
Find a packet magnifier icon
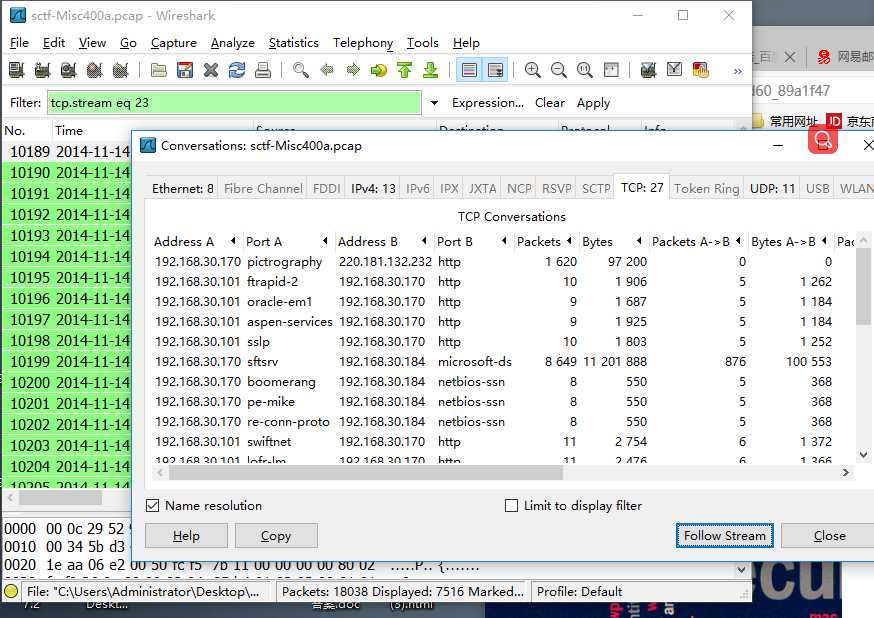[301, 70]
